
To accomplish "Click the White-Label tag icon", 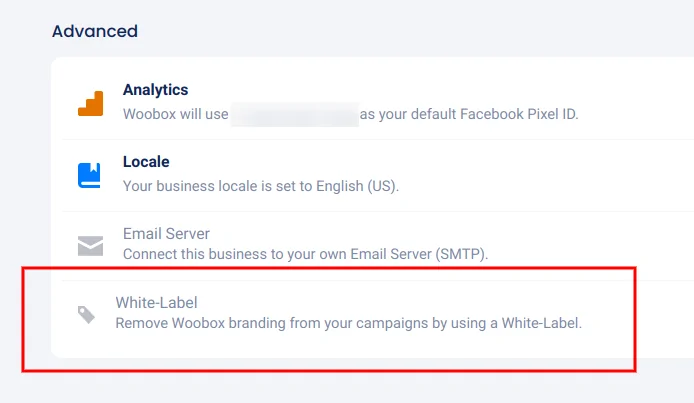I will point(87,315).
